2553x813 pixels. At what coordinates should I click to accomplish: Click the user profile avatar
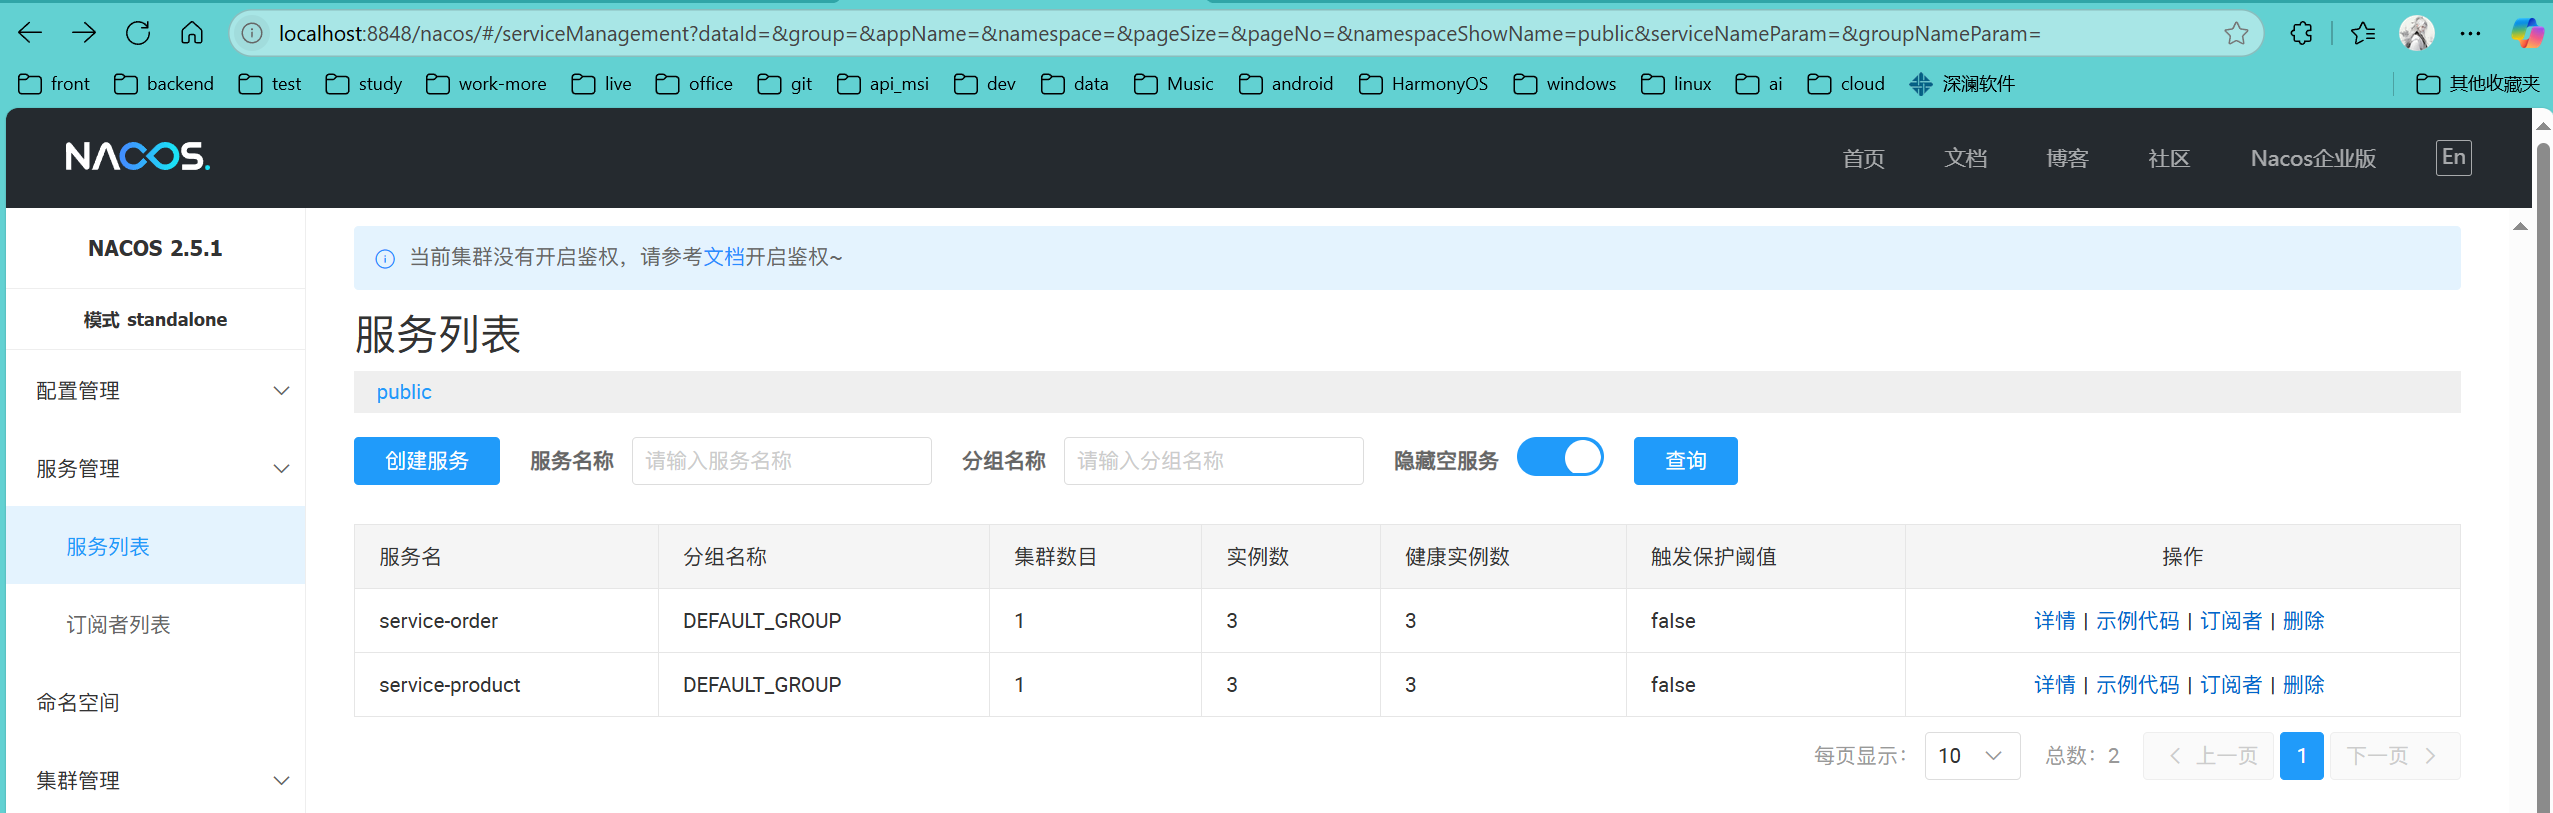tap(2416, 33)
